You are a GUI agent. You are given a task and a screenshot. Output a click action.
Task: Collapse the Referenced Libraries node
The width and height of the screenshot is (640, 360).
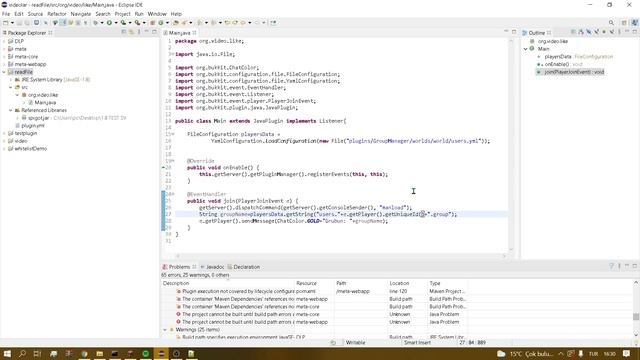11,110
